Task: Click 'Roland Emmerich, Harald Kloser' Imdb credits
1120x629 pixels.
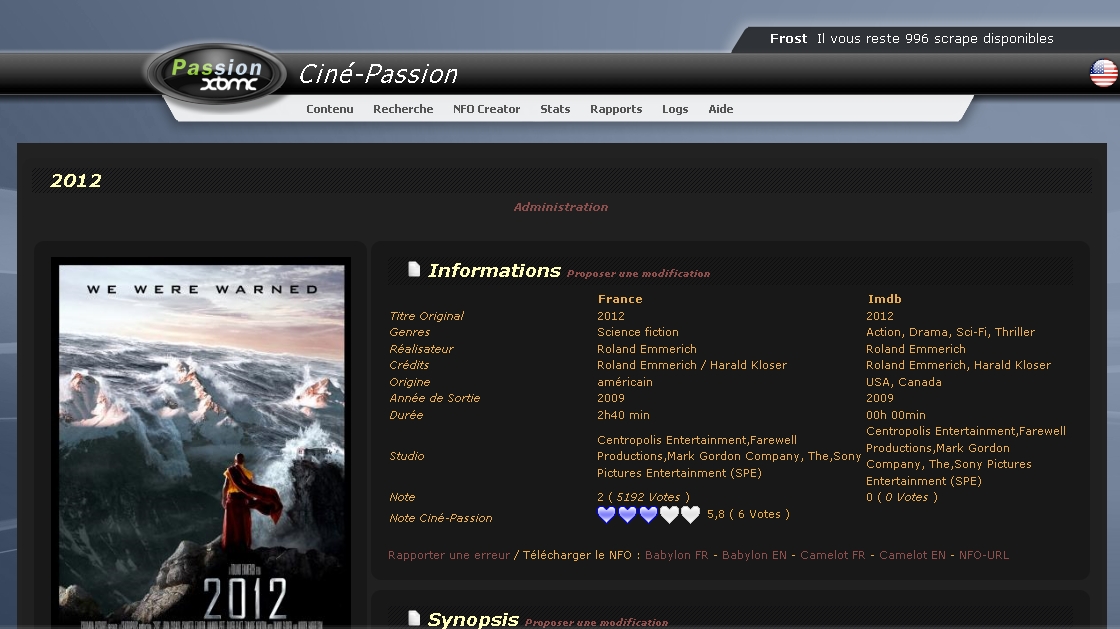Action: tap(959, 365)
